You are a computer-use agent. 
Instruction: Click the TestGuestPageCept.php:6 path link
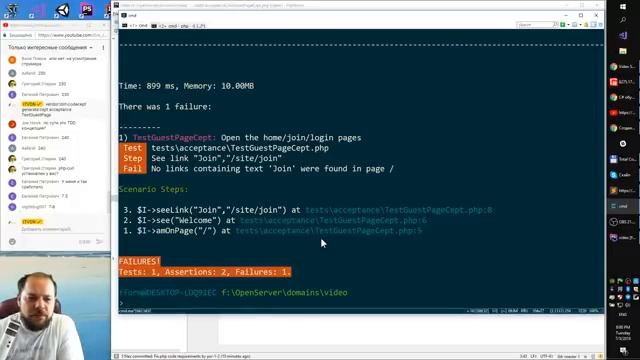point(333,220)
